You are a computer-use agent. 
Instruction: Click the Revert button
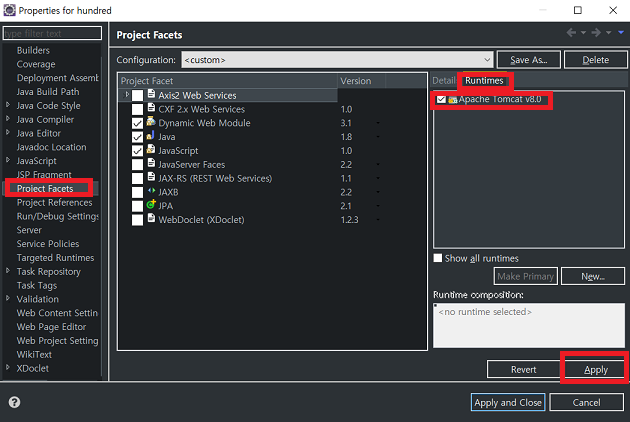tap(524, 369)
